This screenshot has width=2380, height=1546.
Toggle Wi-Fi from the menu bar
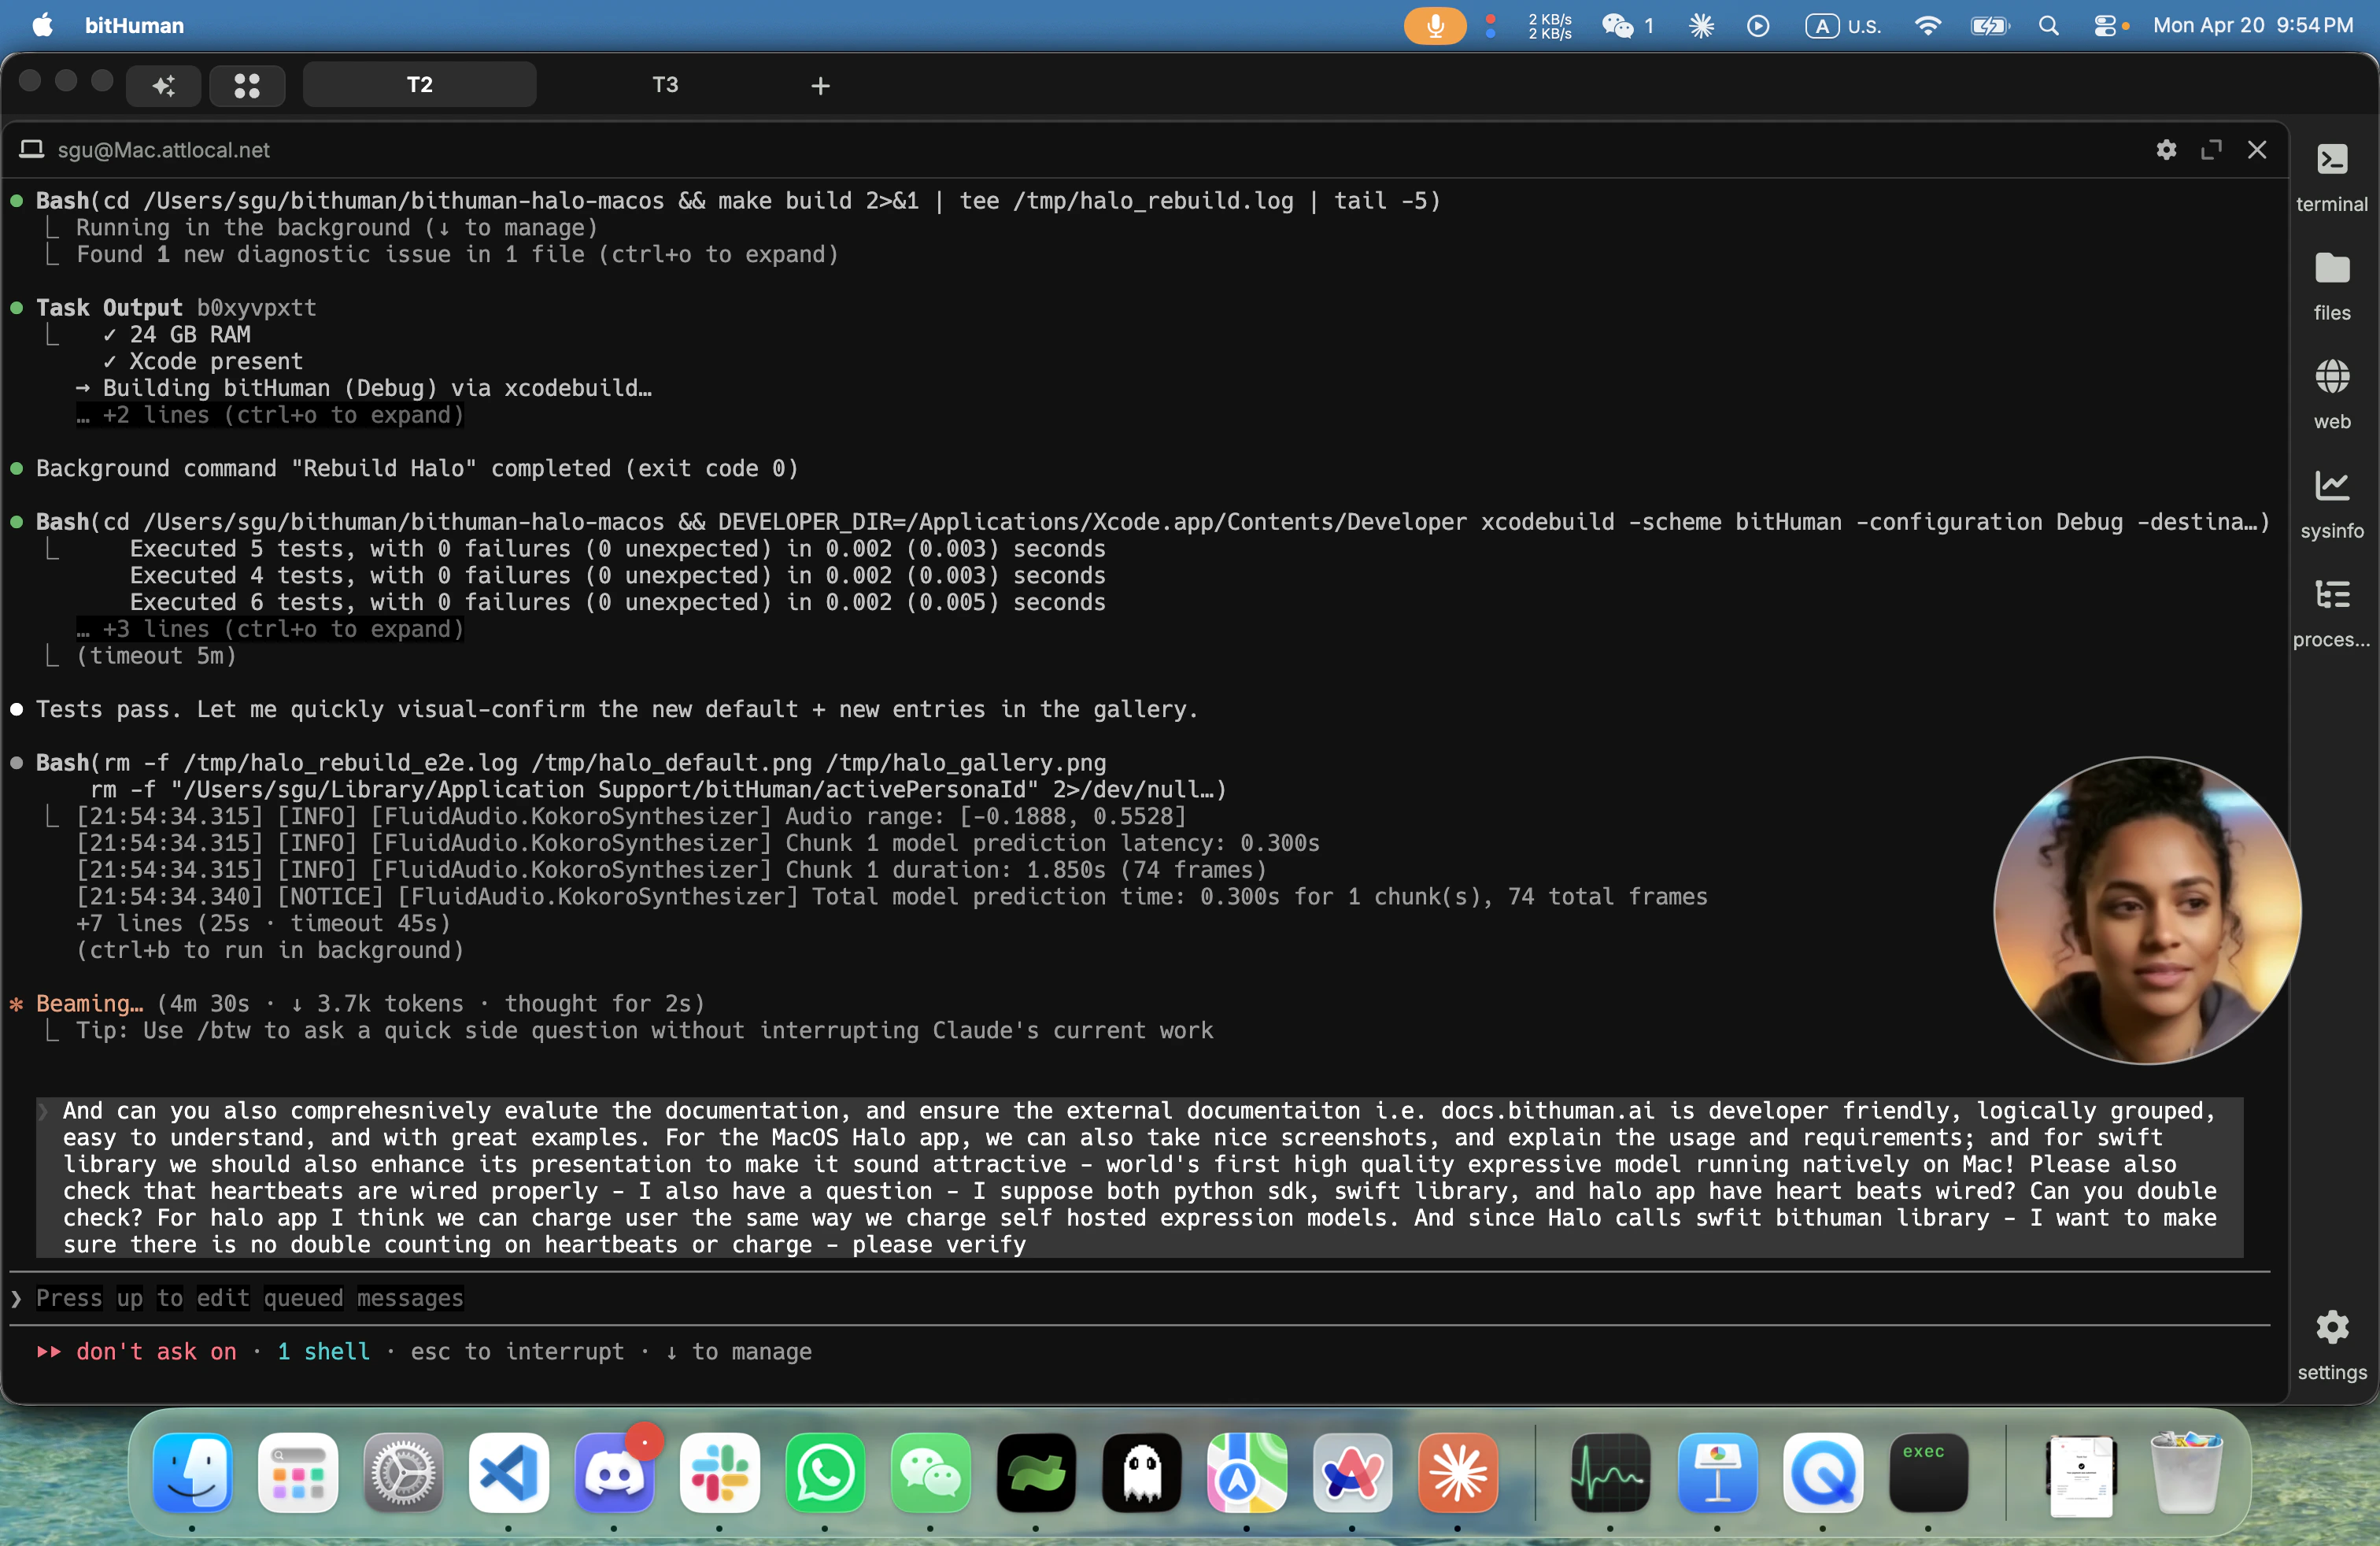coord(1928,26)
